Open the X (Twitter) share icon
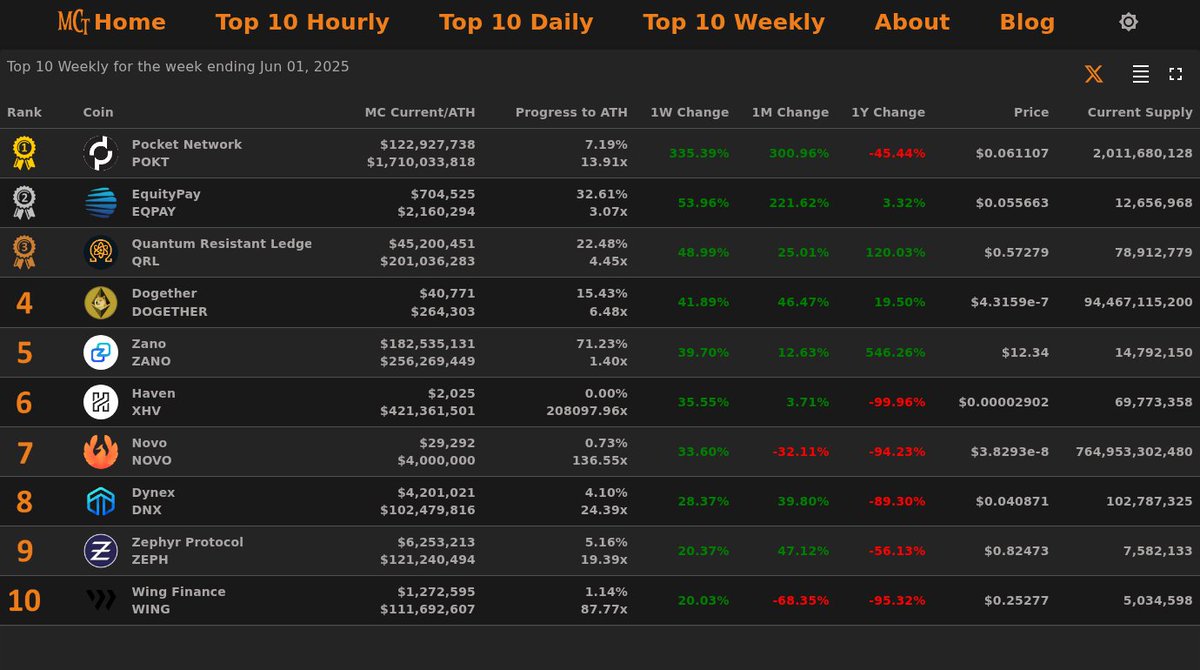 1094,74
